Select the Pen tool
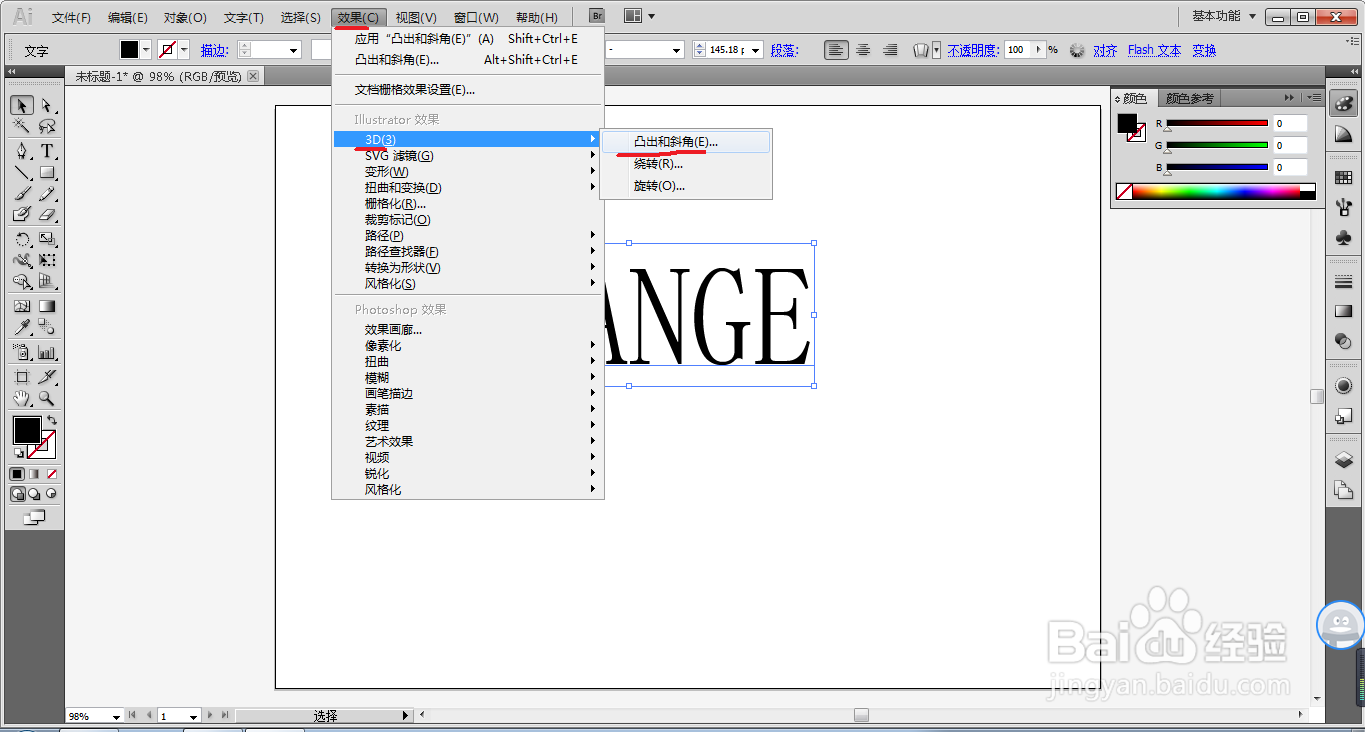The width and height of the screenshot is (1365, 732). (x=22, y=151)
